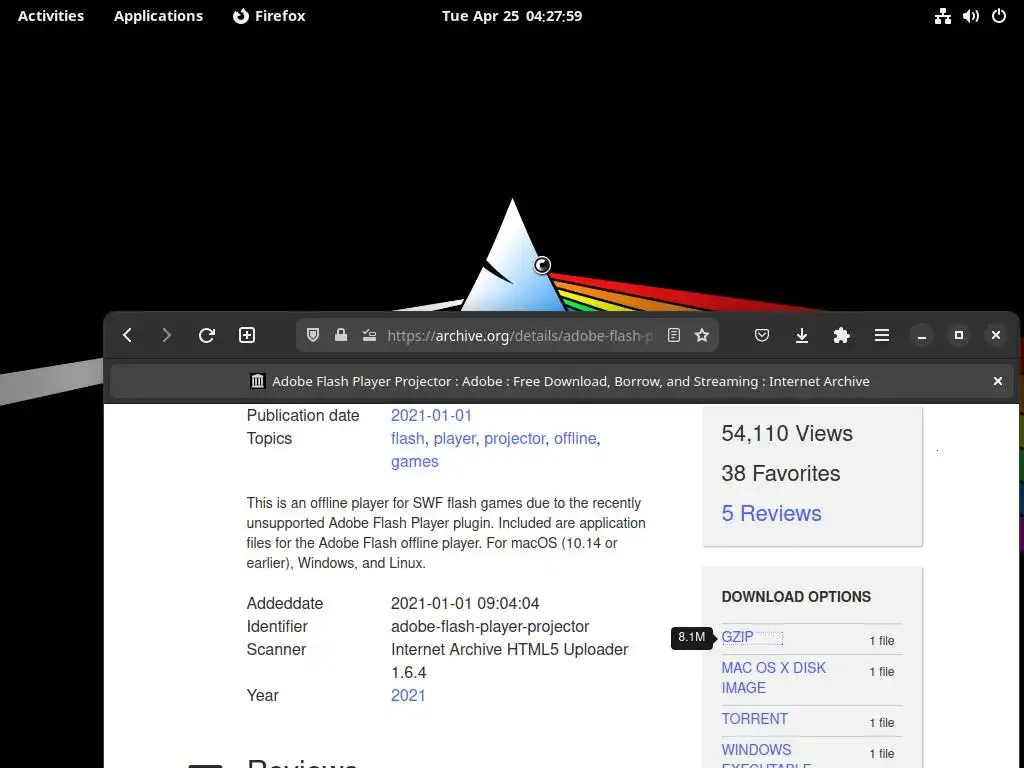Bookmark this page with star icon
The height and width of the screenshot is (768, 1024).
pyautogui.click(x=702, y=336)
